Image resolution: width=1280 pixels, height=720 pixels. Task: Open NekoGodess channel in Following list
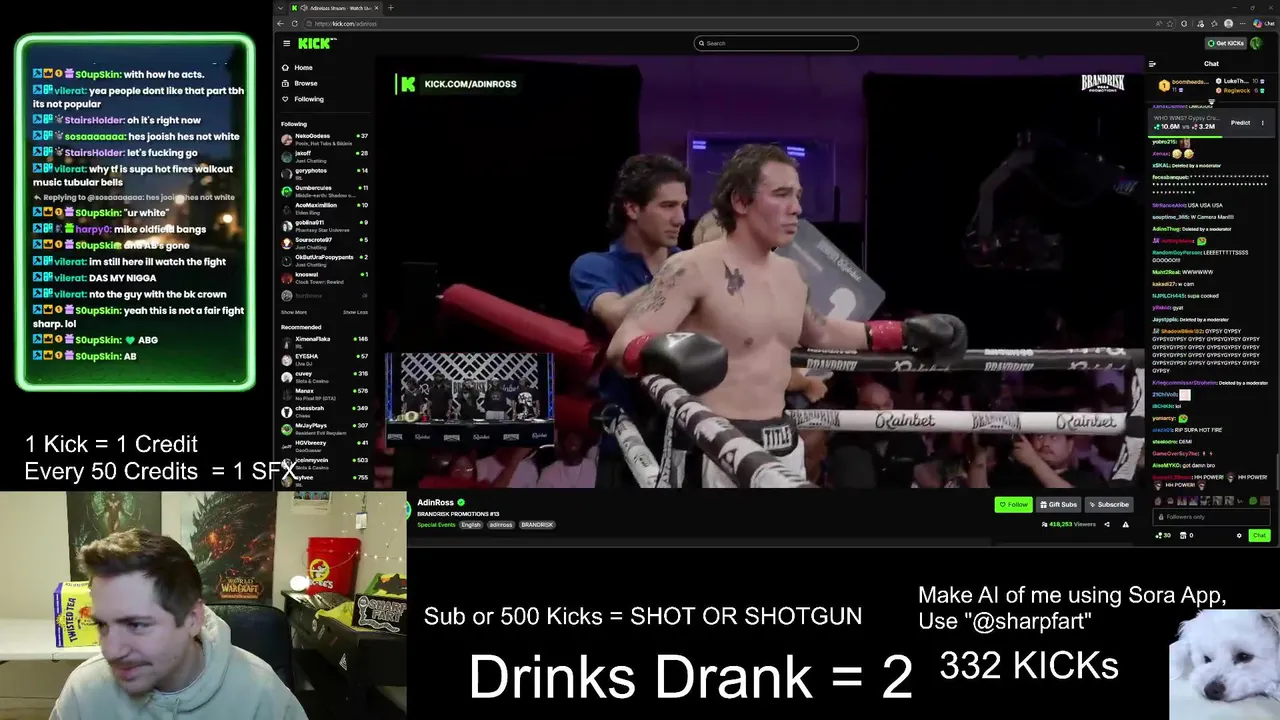324,138
